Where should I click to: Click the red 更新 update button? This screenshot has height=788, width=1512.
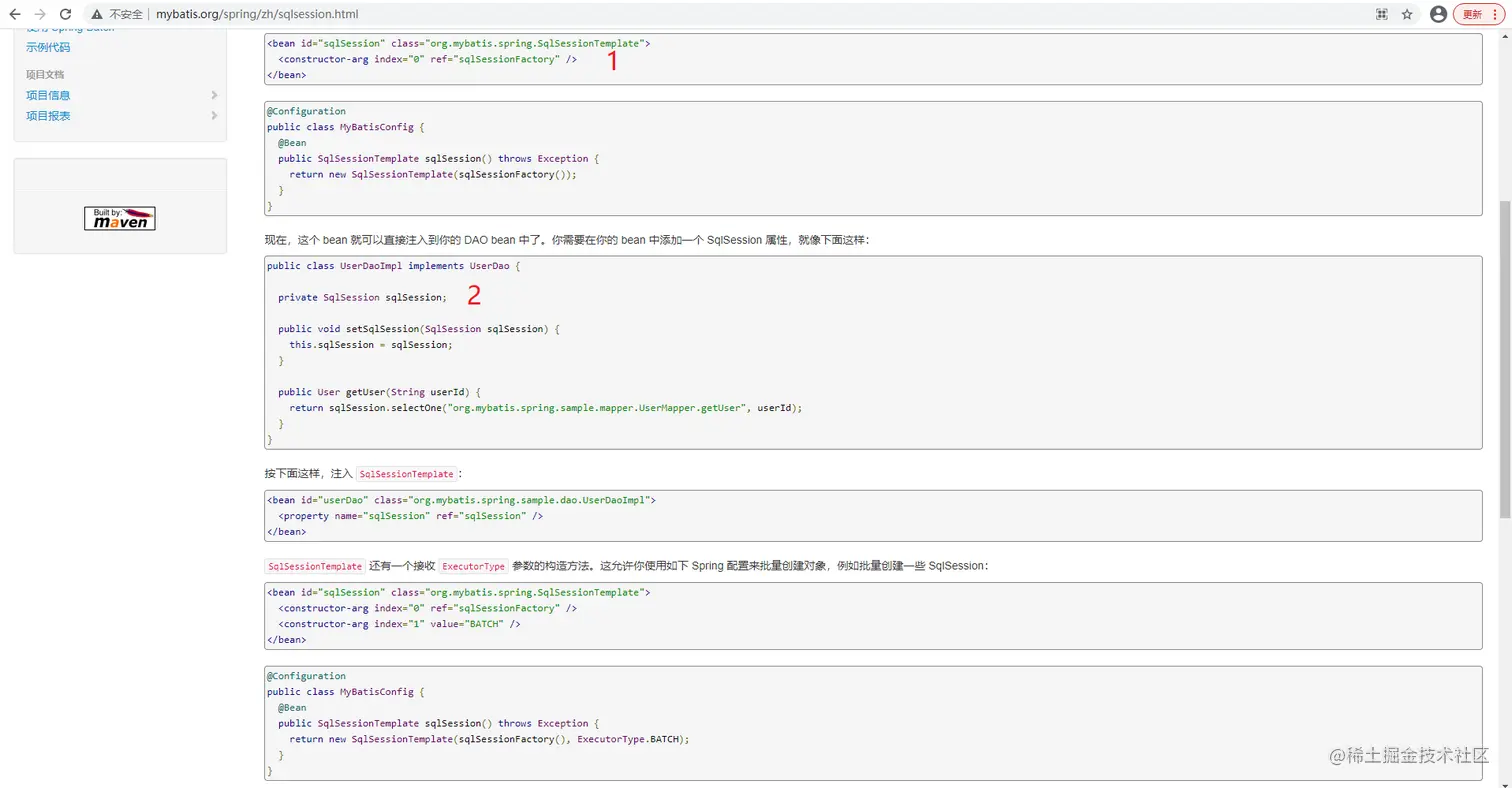point(1478,15)
